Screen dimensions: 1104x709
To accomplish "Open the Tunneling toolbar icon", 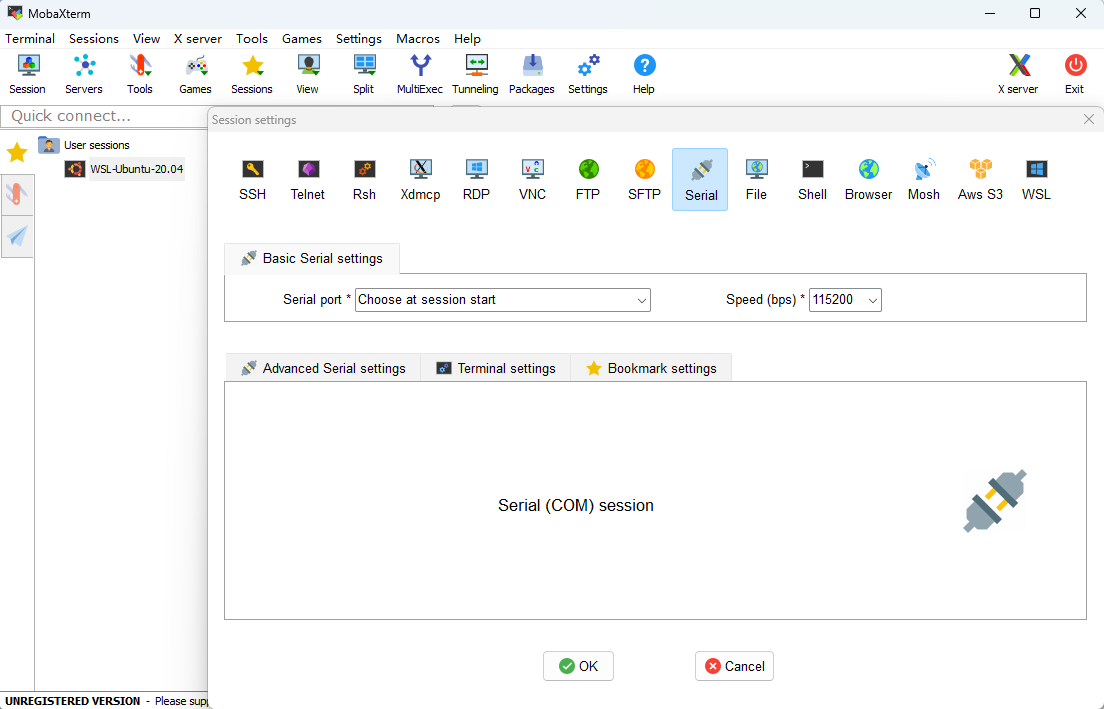I will [475, 74].
